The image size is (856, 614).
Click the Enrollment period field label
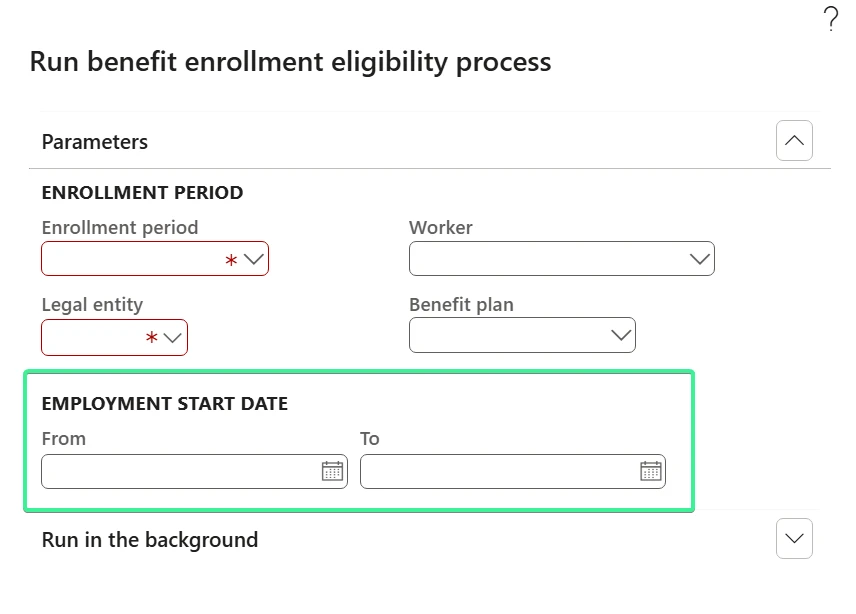(x=120, y=228)
